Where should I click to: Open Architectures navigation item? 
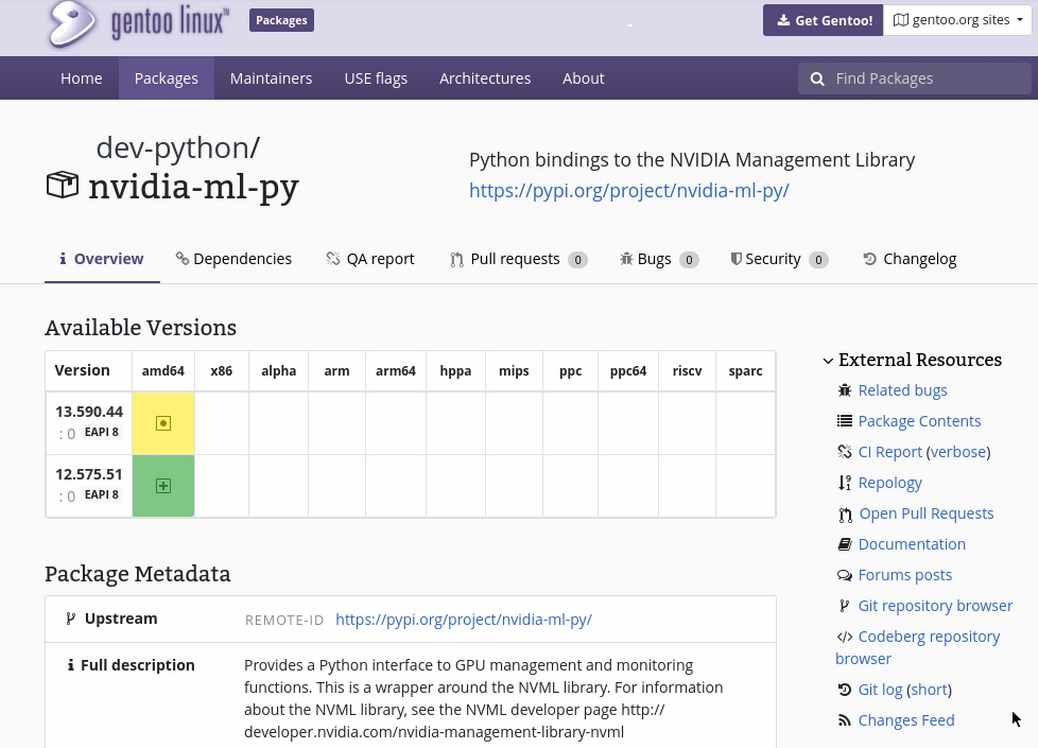point(485,78)
